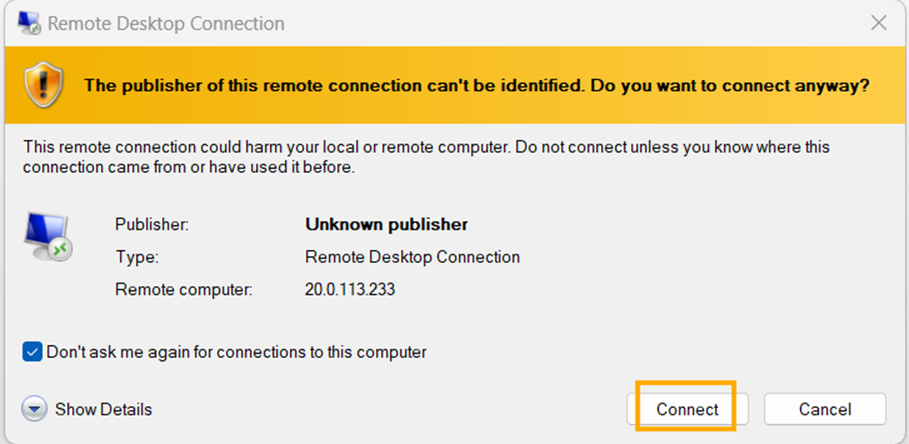
Task: Click the bold publisher warning headline
Action: coord(476,85)
